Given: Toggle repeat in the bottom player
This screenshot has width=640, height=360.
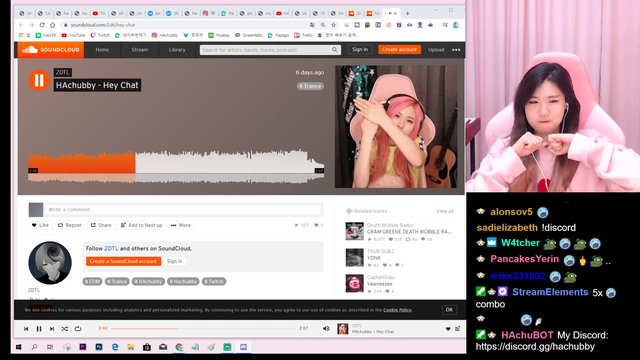Looking at the screenshot, I should pyautogui.click(x=78, y=329).
